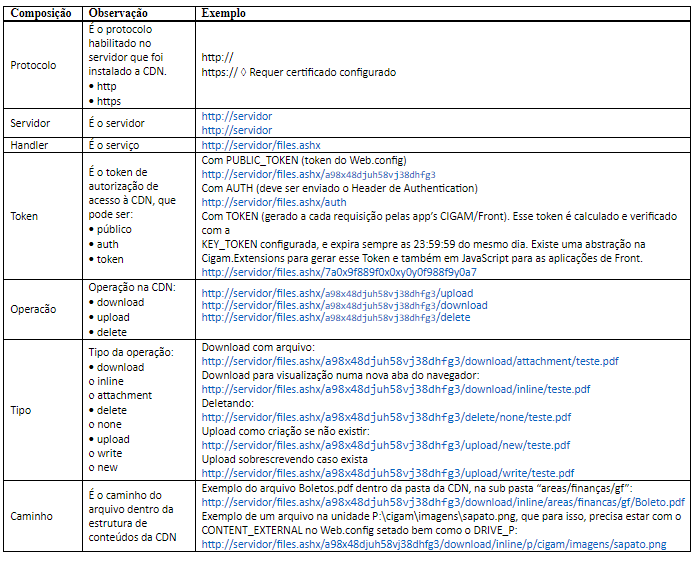Click the 'Download com arquivo:' label
The height and width of the screenshot is (561, 700).
click(x=258, y=347)
